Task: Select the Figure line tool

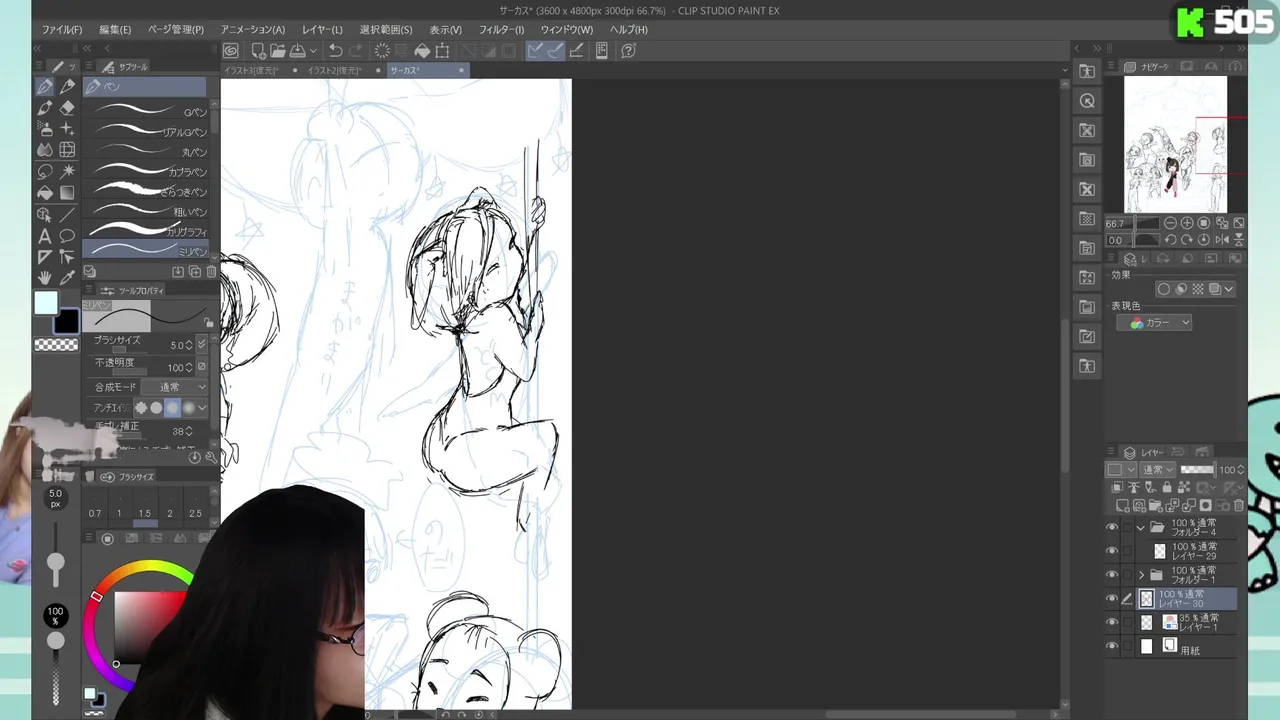Action: 67,214
